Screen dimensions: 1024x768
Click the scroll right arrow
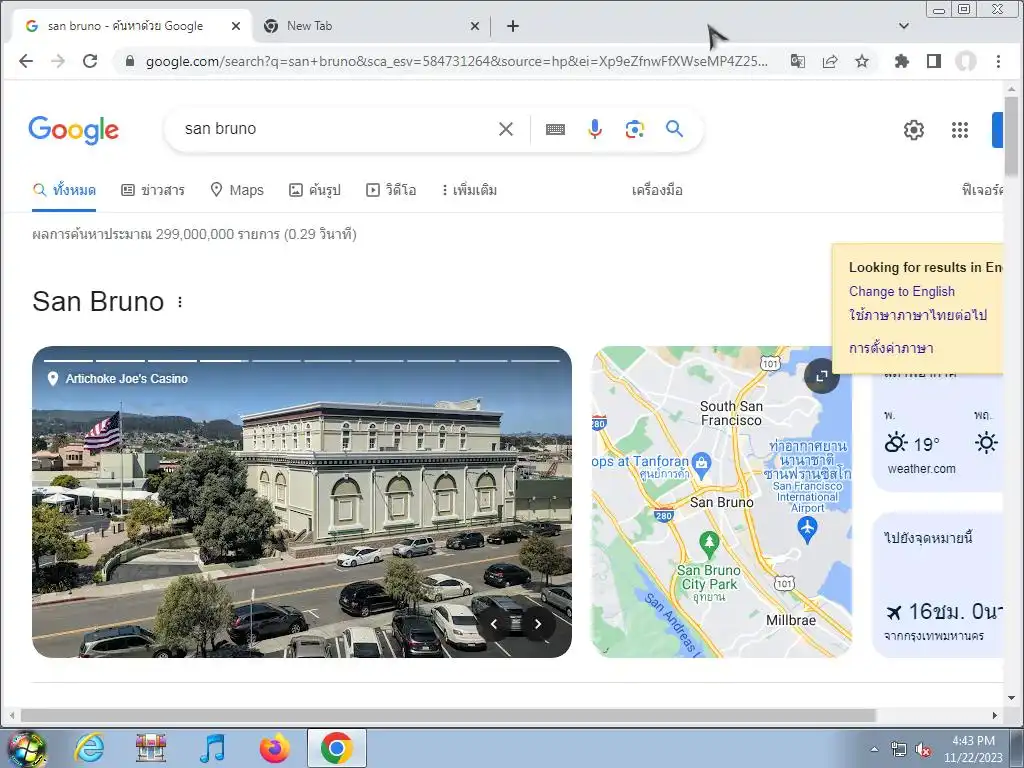pyautogui.click(x=995, y=715)
